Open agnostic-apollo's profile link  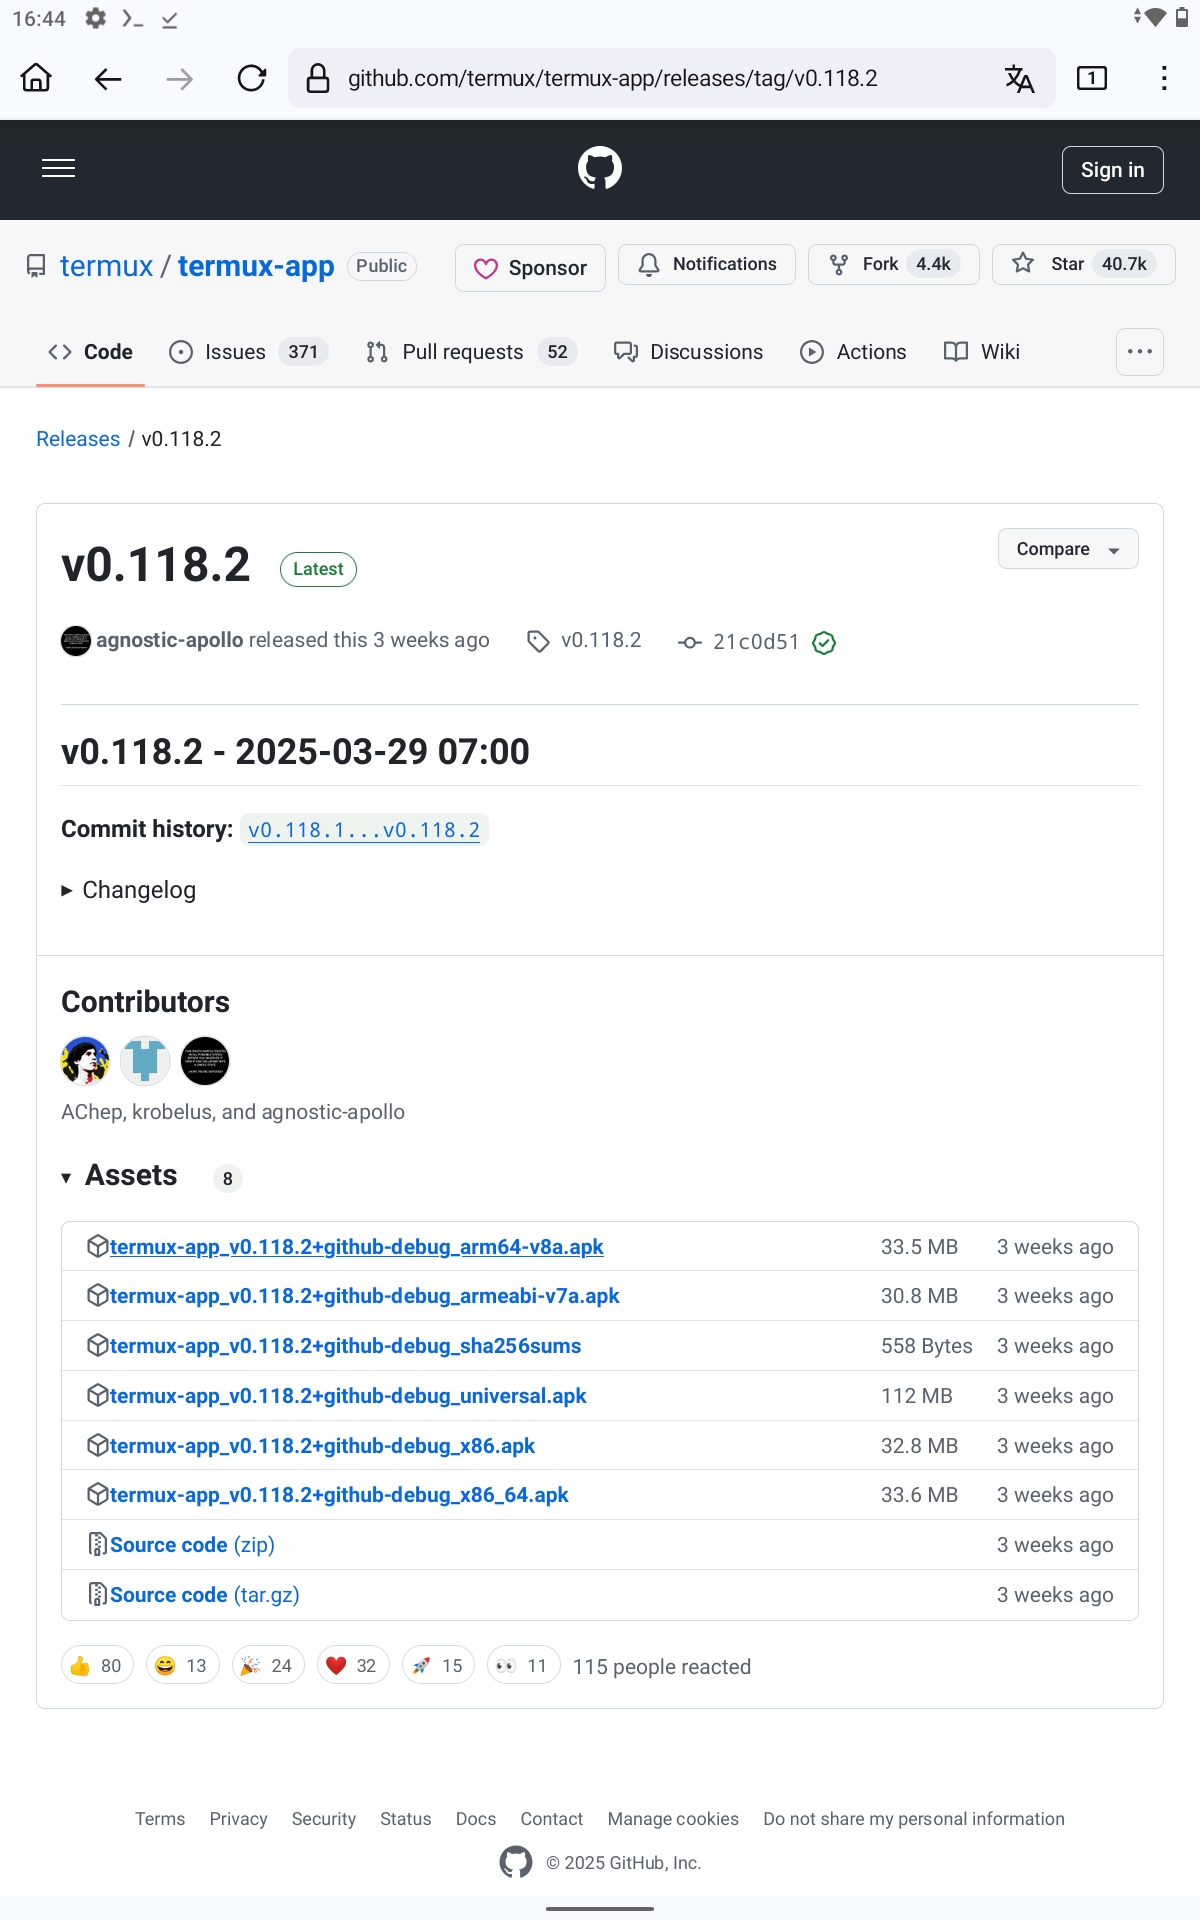point(170,640)
